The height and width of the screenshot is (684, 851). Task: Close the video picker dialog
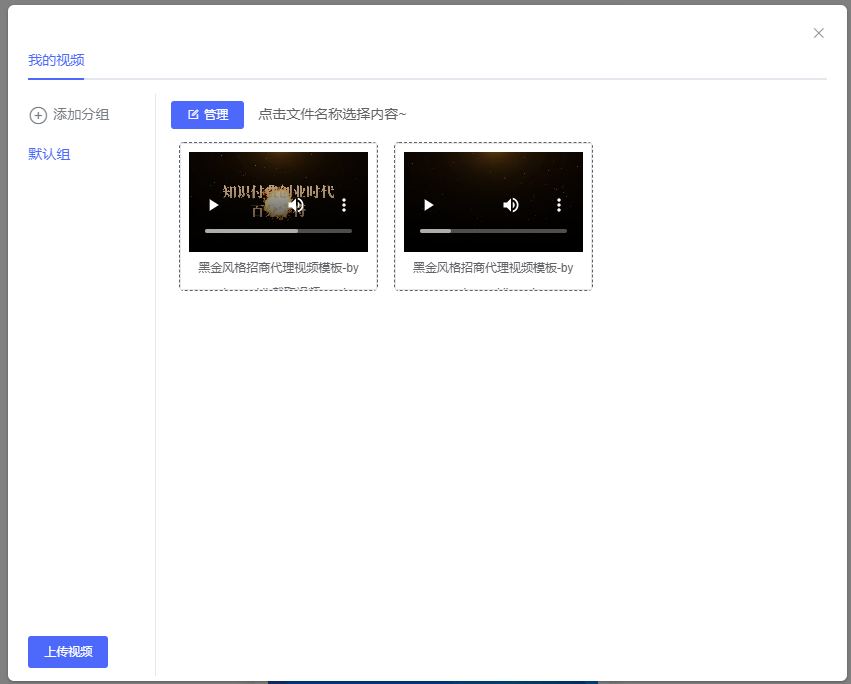pos(819,33)
